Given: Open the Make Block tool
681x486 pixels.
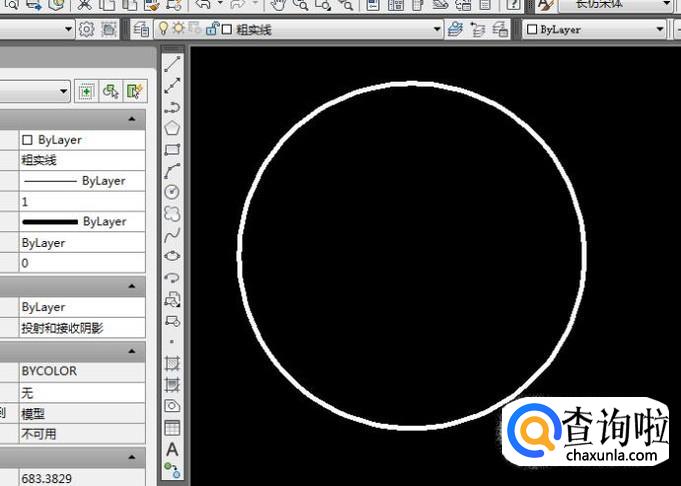Looking at the screenshot, I should pos(172,321).
